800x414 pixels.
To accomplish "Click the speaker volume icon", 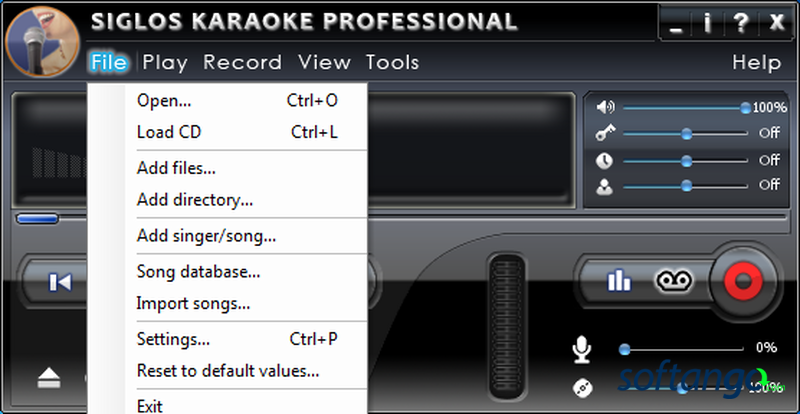I will point(605,107).
